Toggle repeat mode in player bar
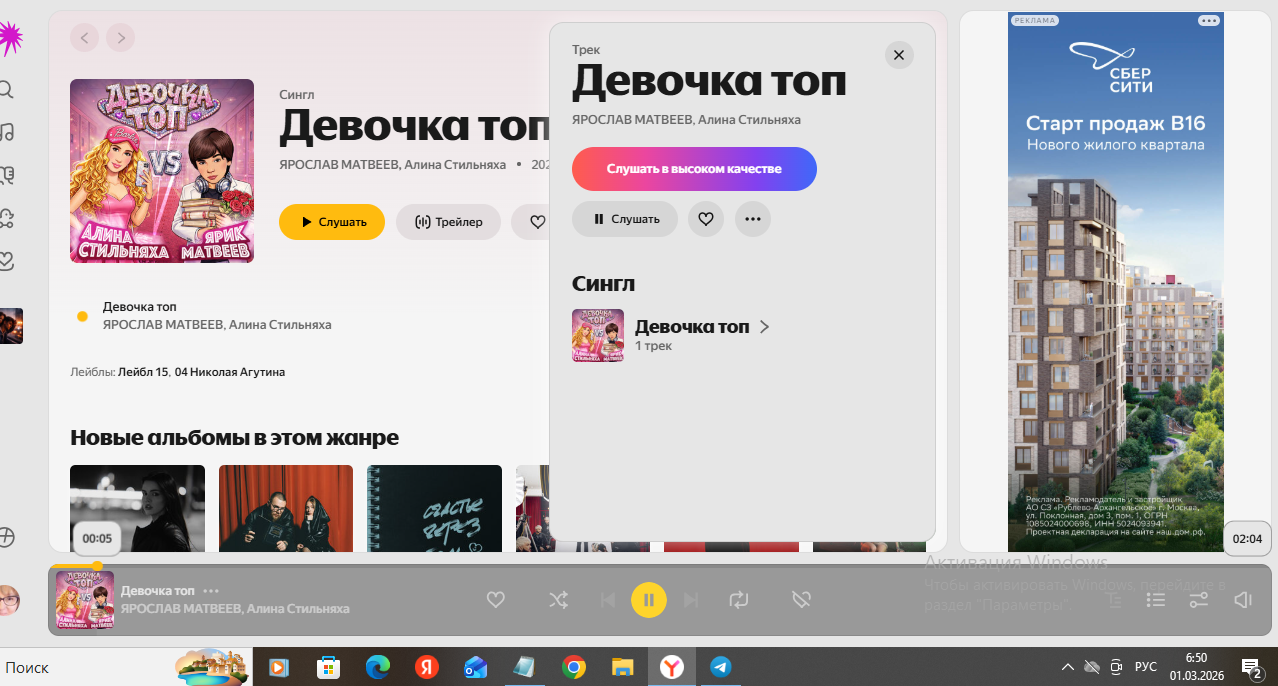 (739, 600)
